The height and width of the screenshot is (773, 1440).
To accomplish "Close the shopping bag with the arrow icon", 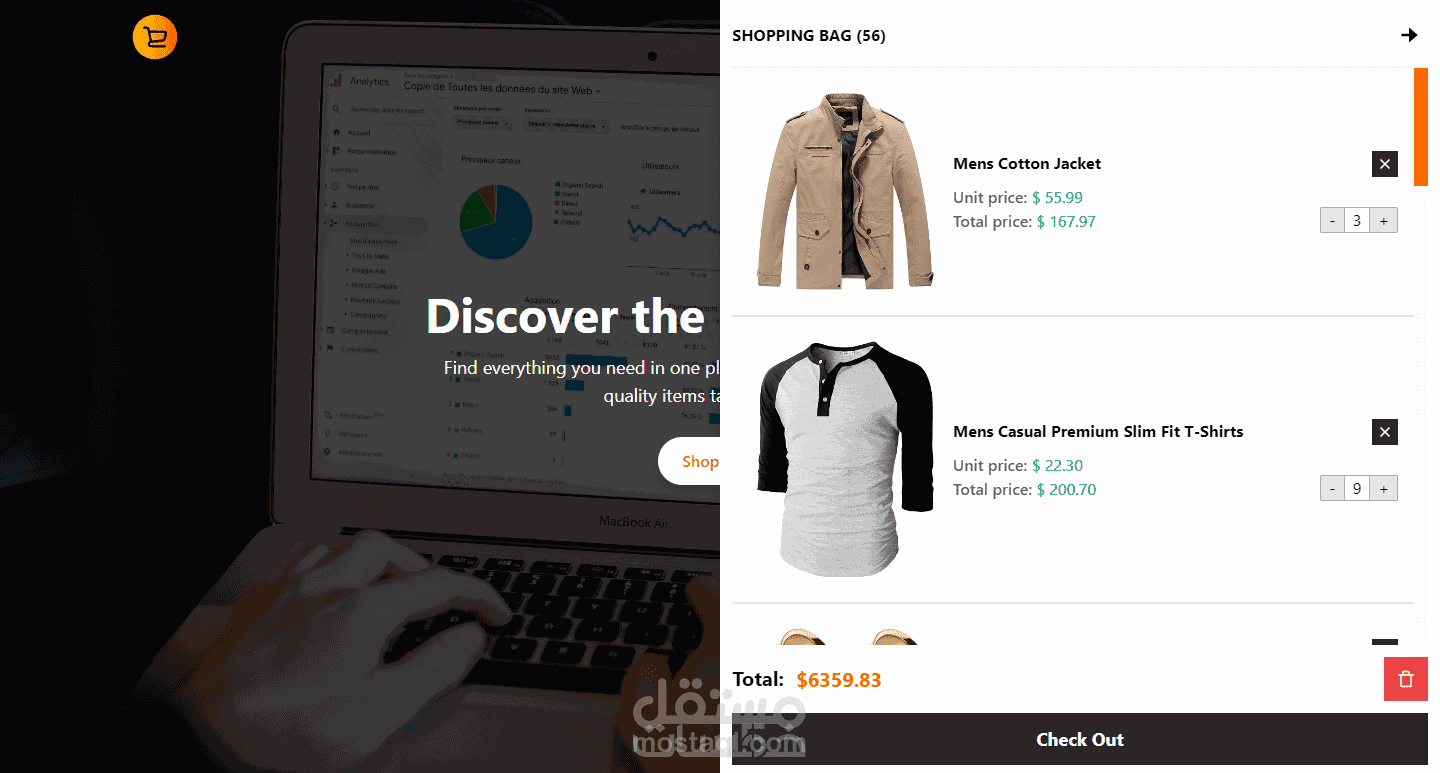I will [x=1409, y=35].
